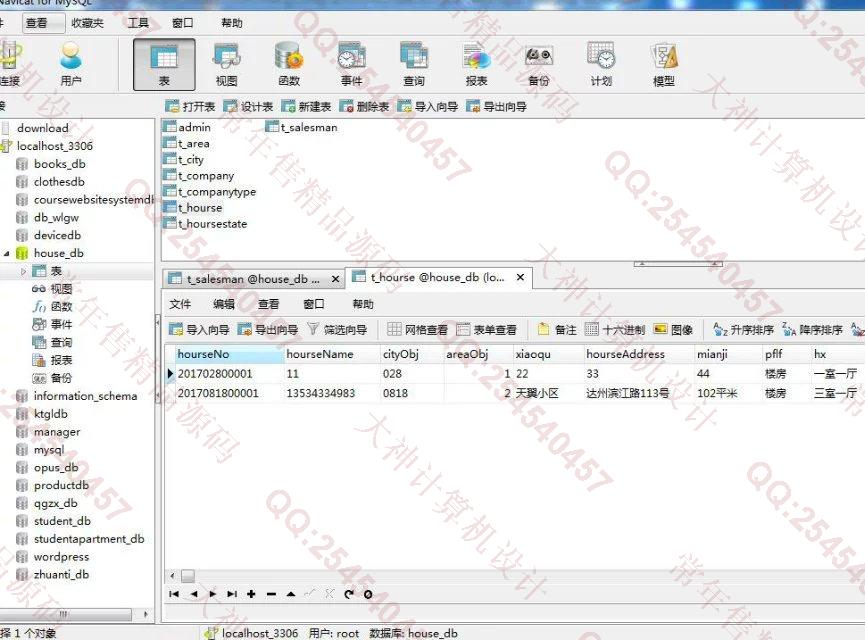This screenshot has width=865, height=640.
Task: Select the information_schema database
Action: click(77, 396)
